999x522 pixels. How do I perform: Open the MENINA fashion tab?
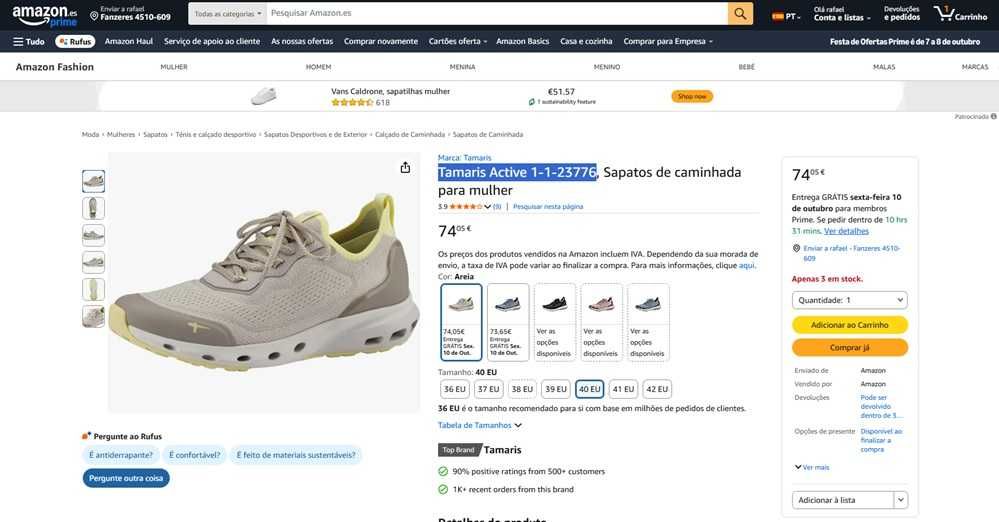[463, 67]
